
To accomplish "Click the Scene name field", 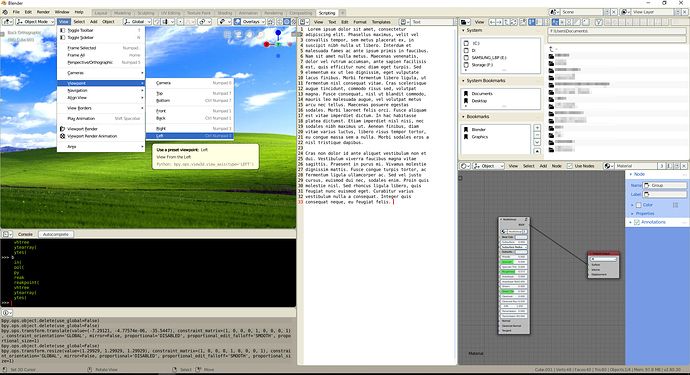I will click(x=583, y=12).
